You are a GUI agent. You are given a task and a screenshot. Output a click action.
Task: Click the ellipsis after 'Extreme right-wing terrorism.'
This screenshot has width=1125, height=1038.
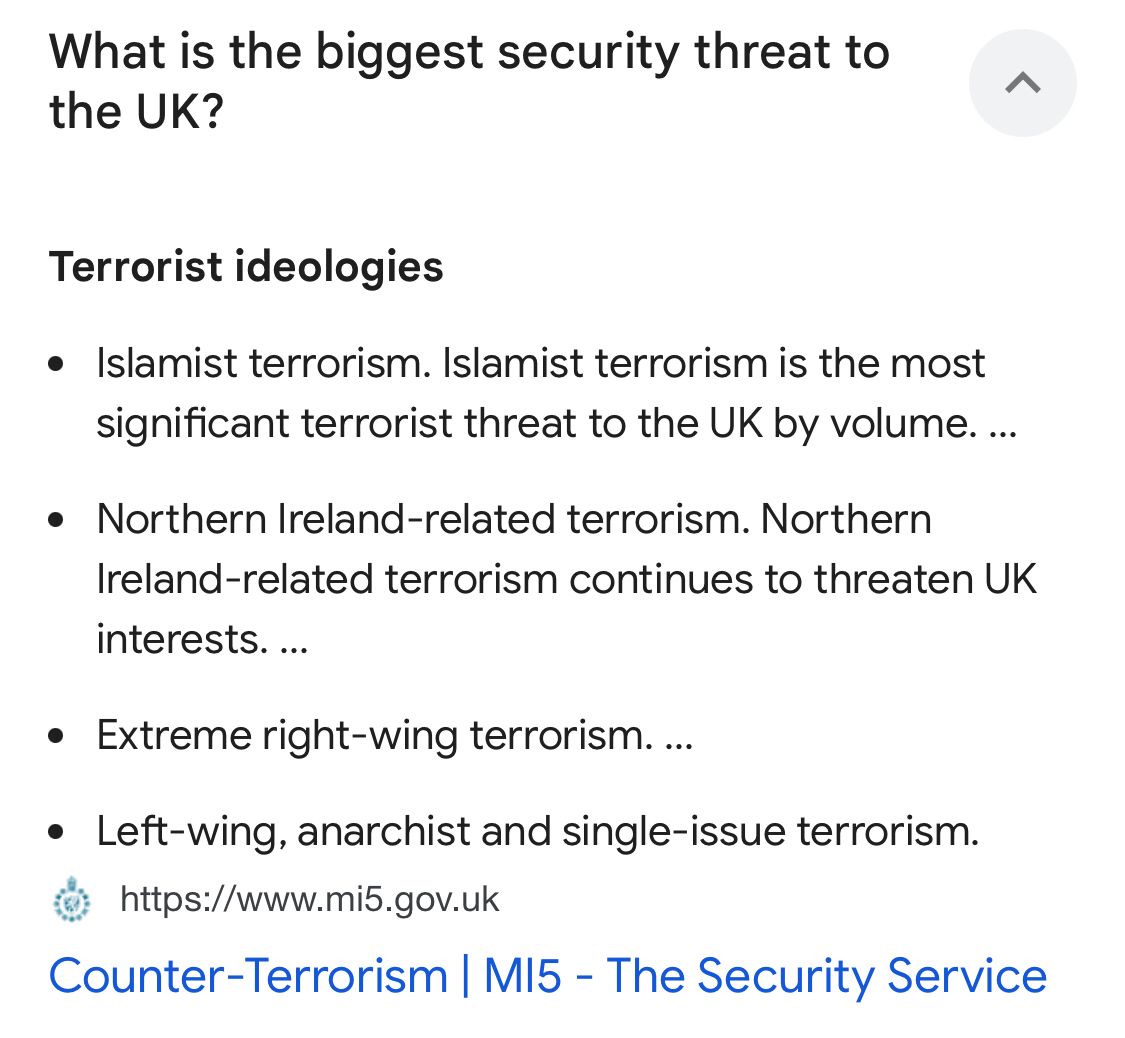tap(677, 737)
